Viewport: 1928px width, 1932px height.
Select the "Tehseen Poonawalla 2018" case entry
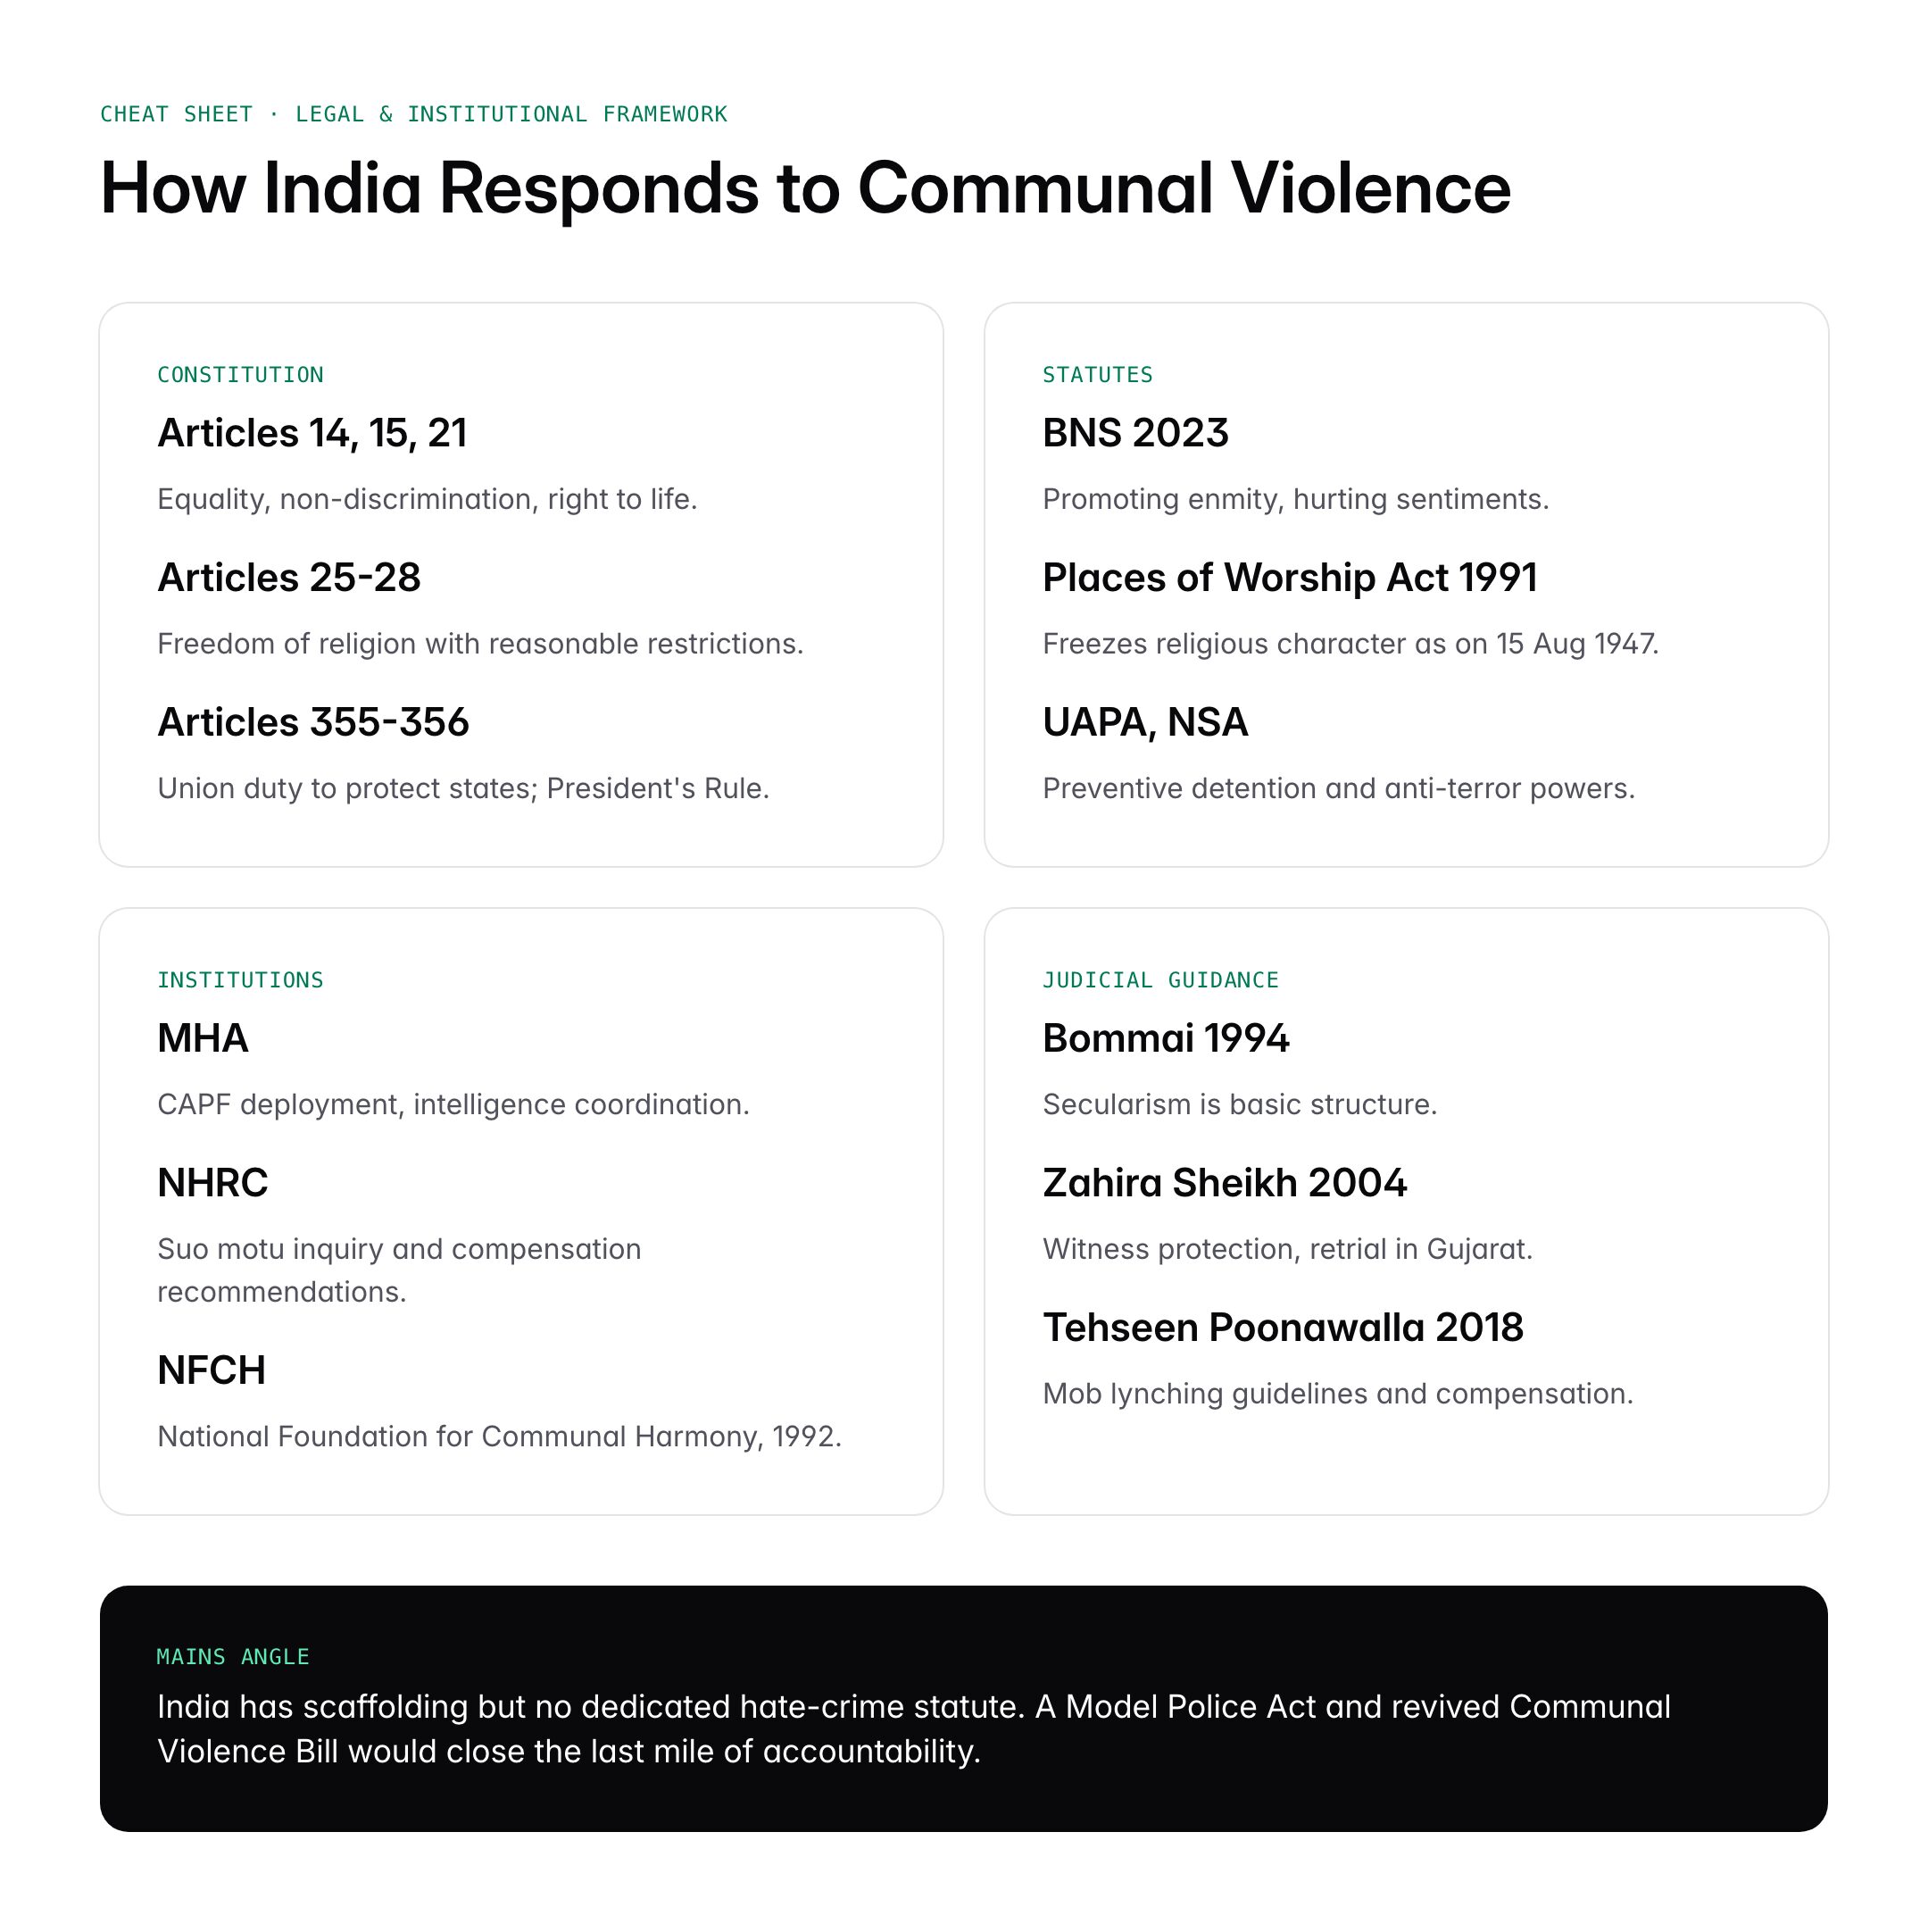click(x=1282, y=1327)
